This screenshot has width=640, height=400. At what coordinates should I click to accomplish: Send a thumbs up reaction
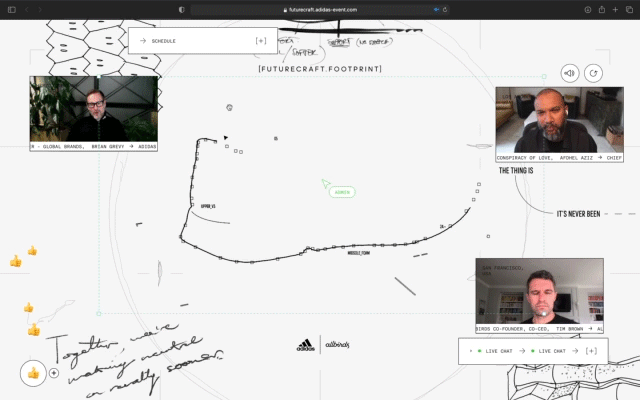(33, 373)
